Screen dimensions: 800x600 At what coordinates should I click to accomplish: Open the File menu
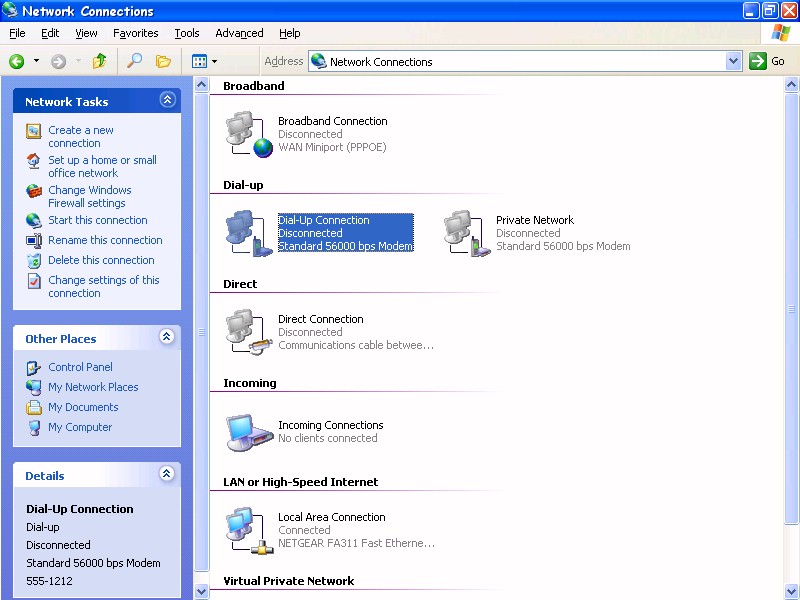coord(17,33)
